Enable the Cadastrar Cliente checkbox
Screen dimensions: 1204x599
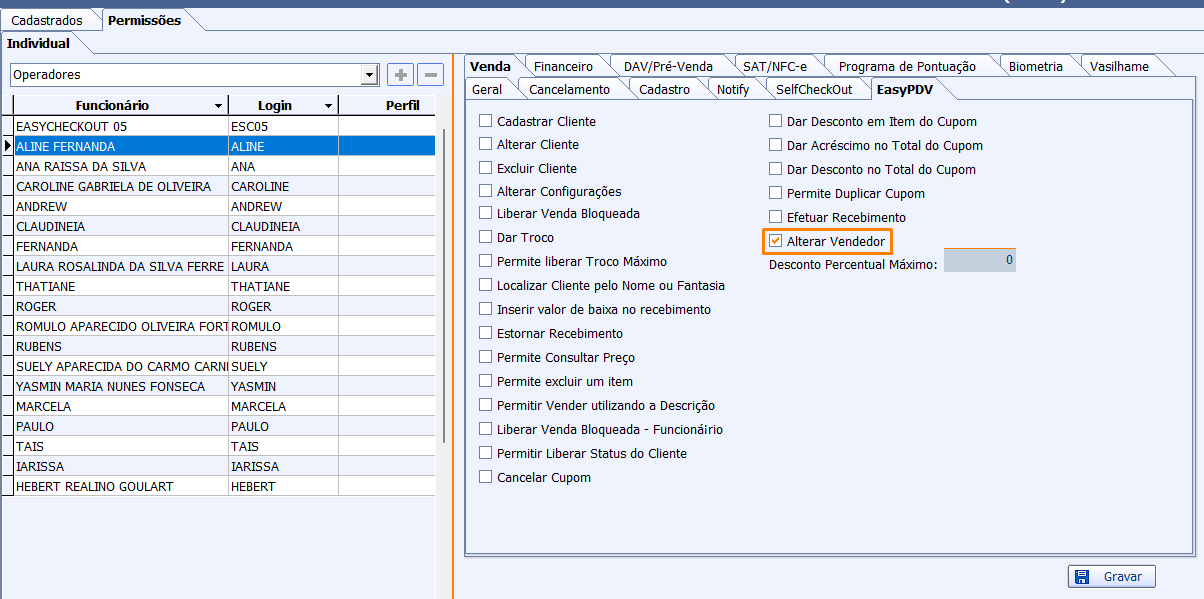point(486,121)
